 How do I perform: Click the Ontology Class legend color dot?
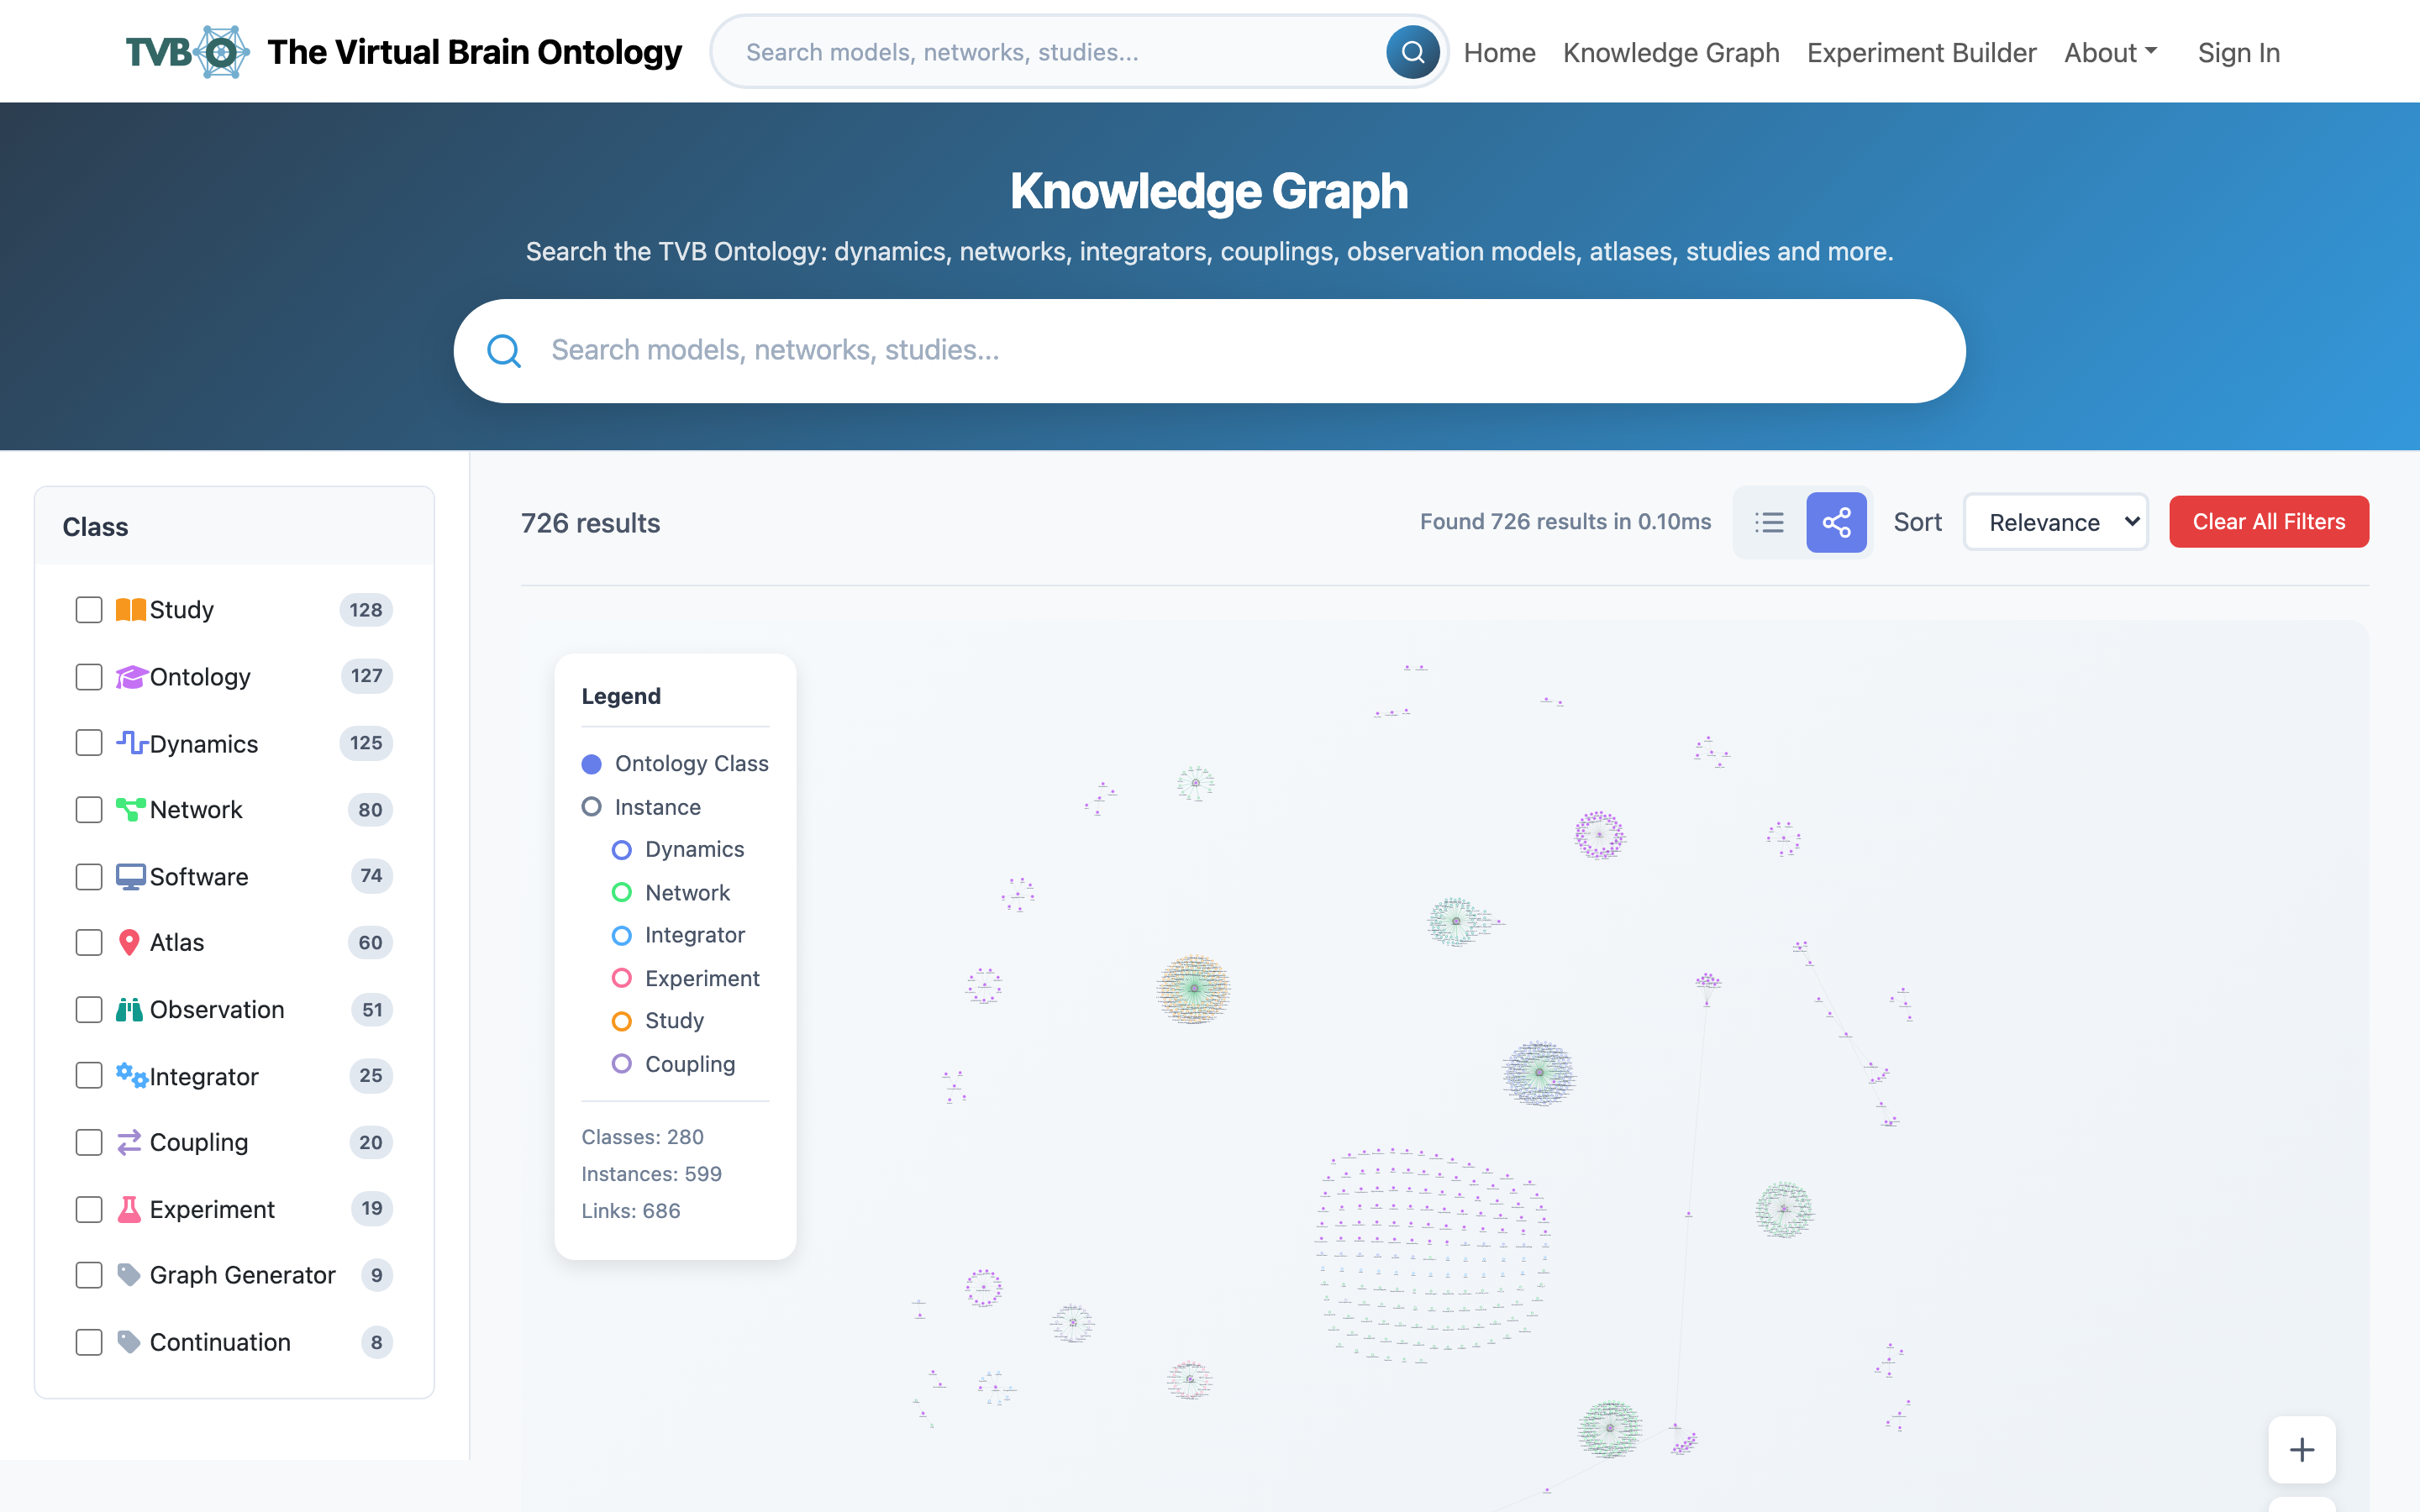tap(592, 764)
